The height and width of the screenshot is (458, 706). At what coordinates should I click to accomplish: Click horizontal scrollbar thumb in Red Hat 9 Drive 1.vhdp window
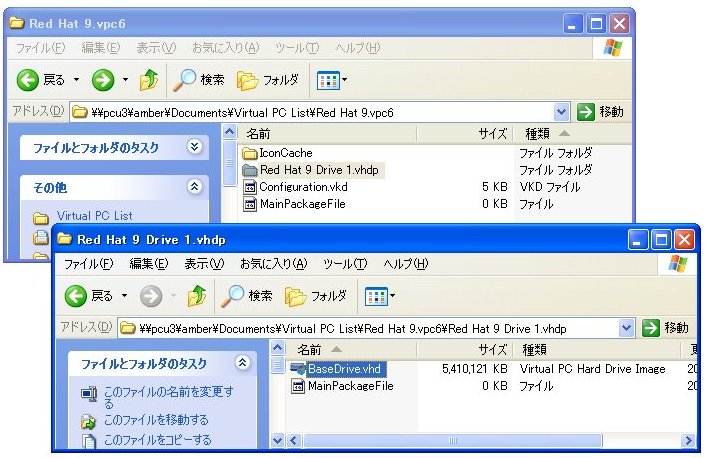(x=452, y=440)
